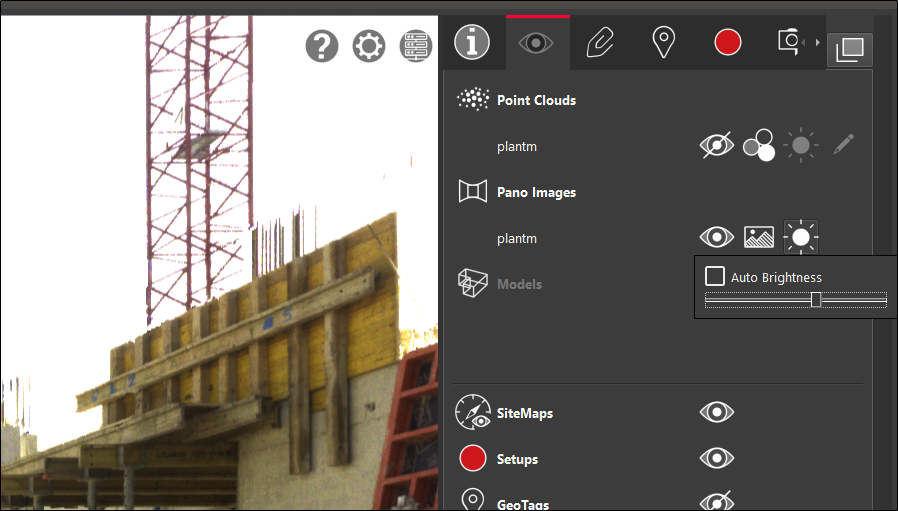Screen dimensions: 898x511
Task: Toggle point cloud plantm visibility eye
Action: [x=716, y=146]
